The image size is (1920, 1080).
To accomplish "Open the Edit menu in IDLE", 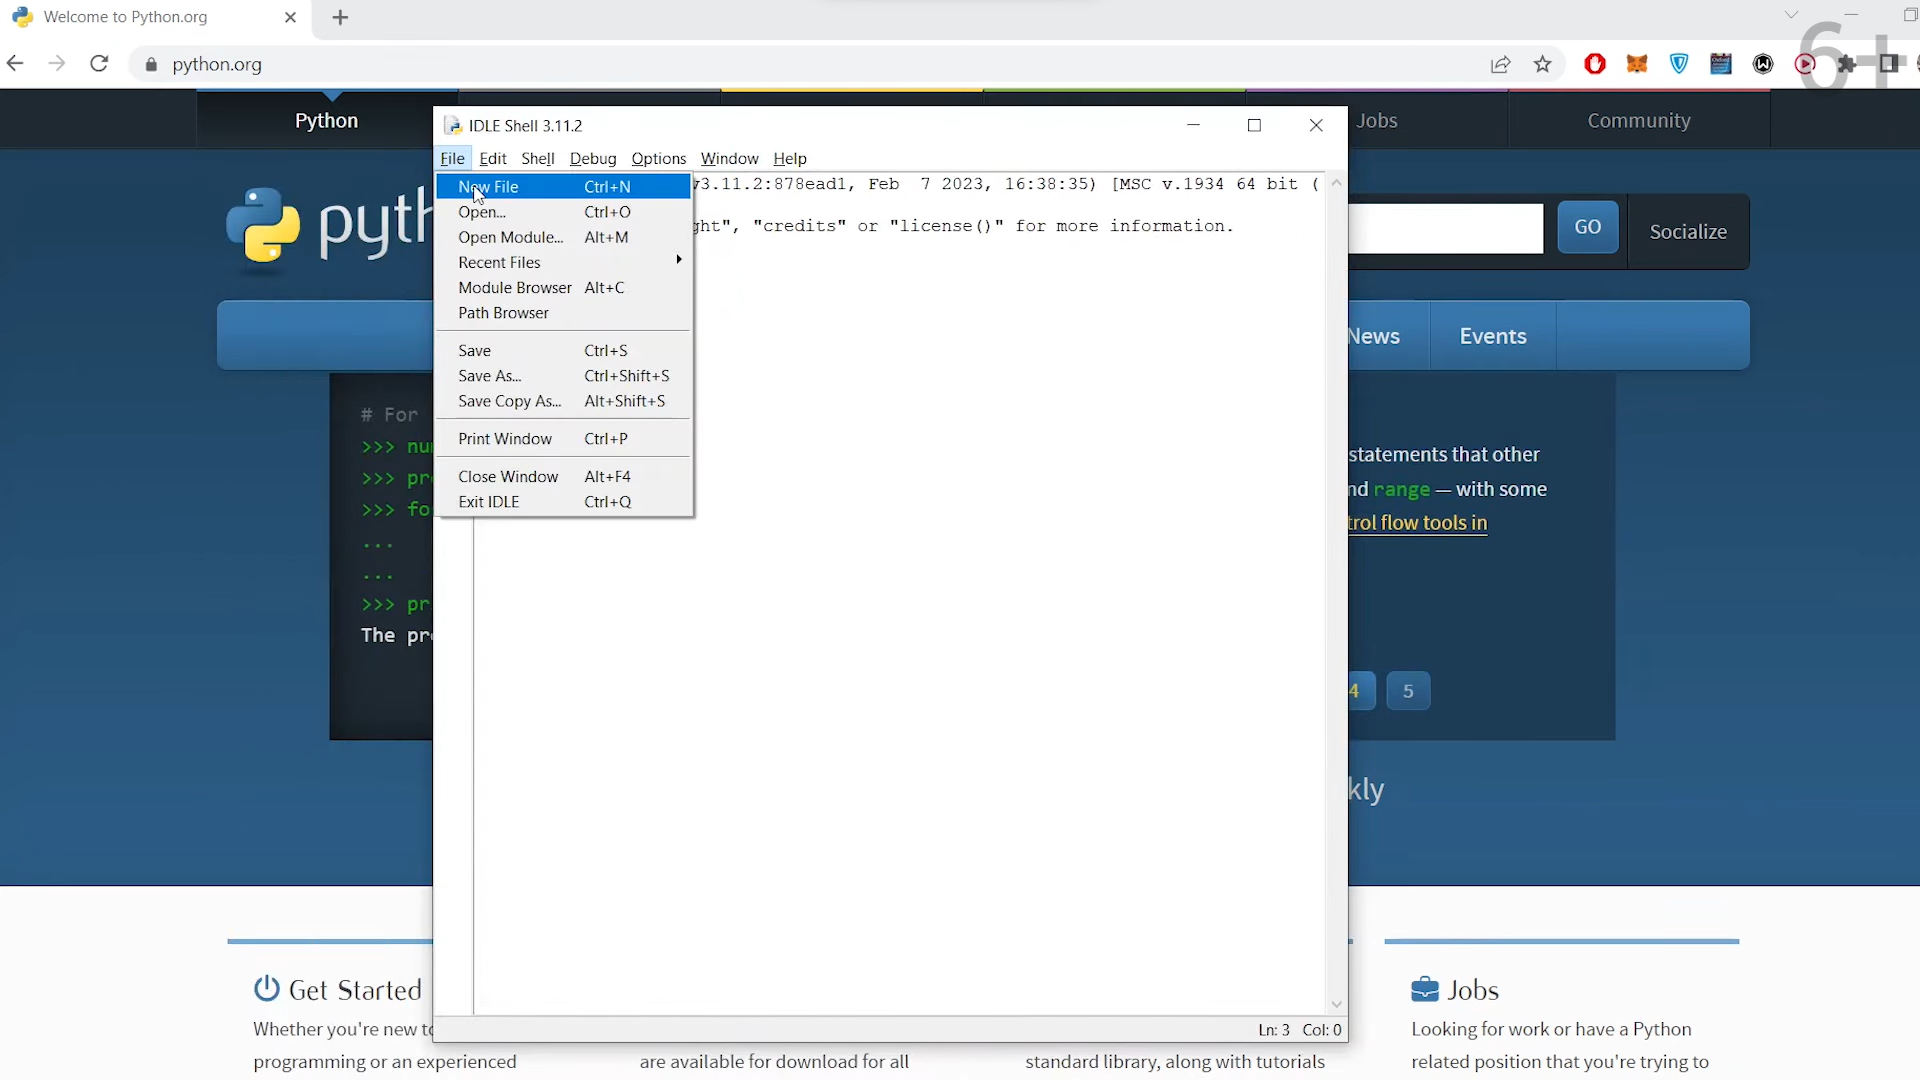I will (x=493, y=158).
